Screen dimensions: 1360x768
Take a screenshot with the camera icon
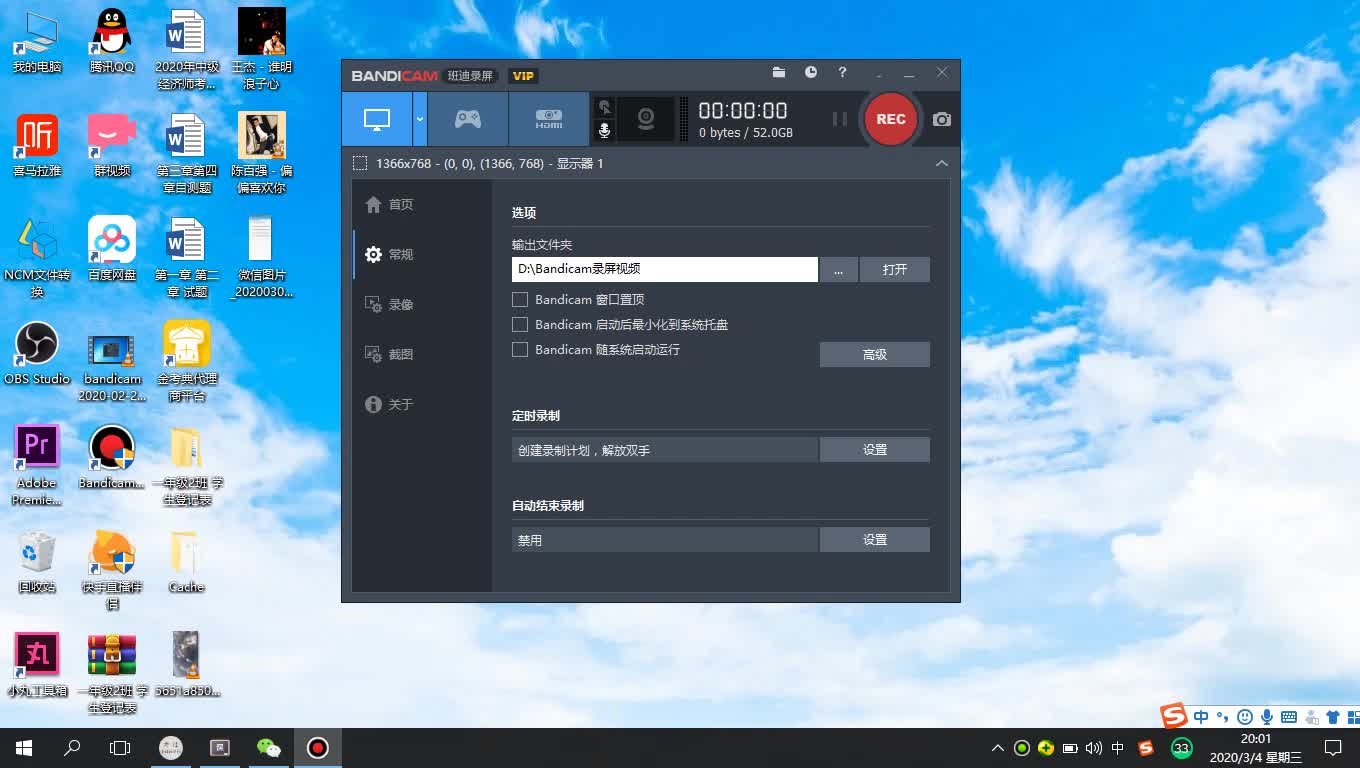coord(942,119)
